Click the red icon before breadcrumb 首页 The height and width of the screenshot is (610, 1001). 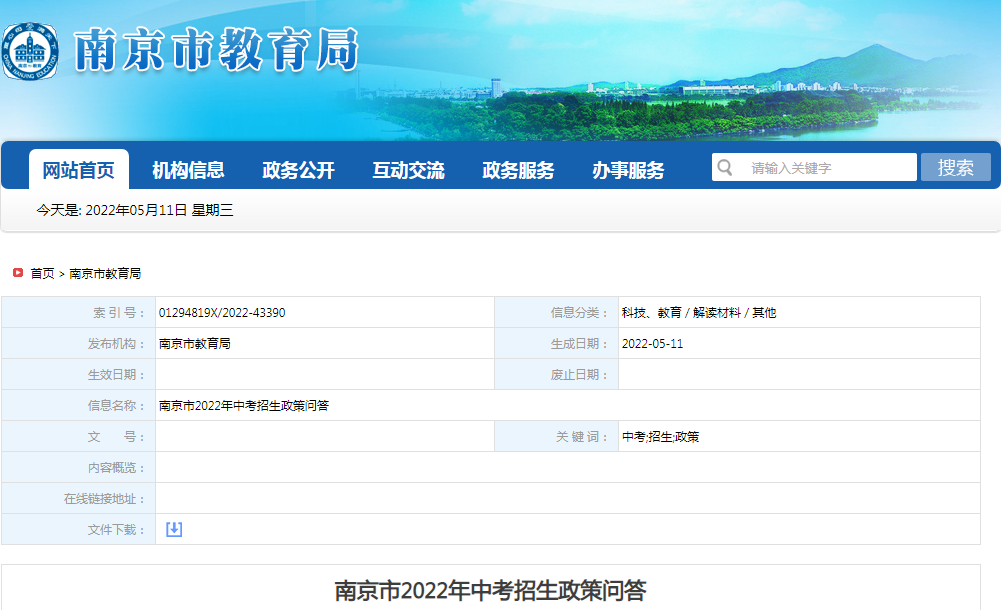click(18, 272)
